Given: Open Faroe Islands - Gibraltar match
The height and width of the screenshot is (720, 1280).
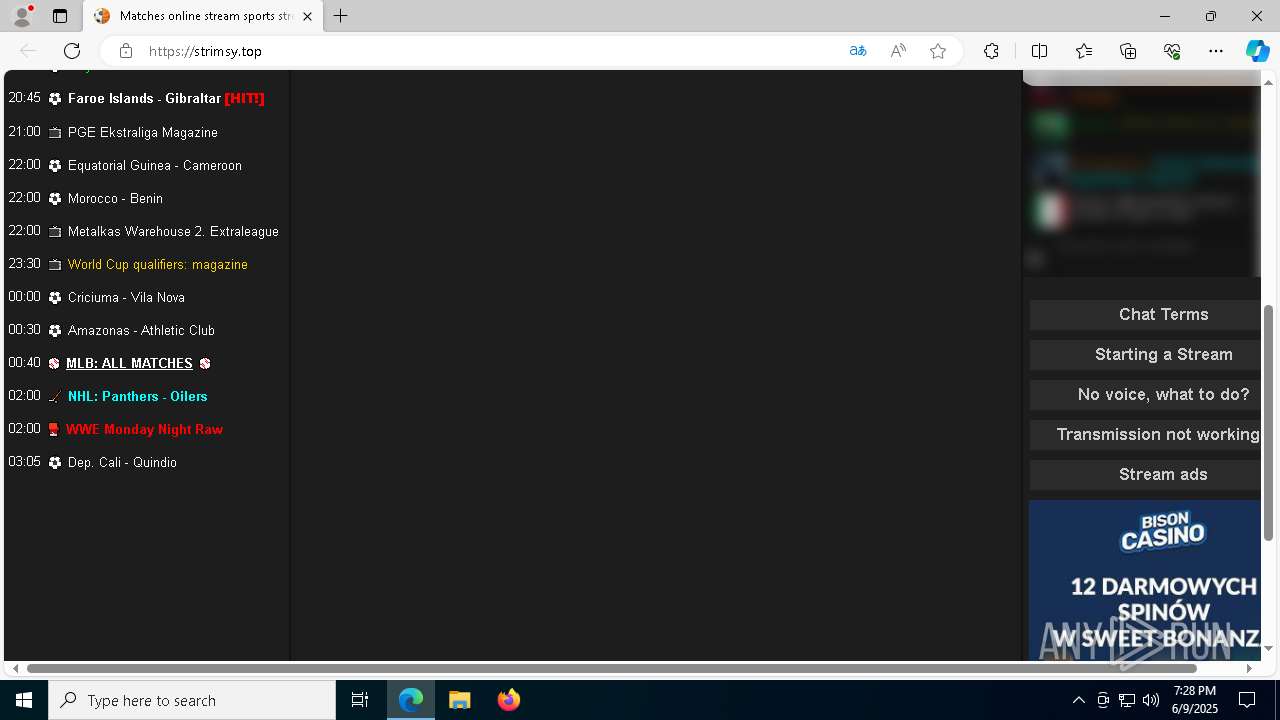Looking at the screenshot, I should click(x=166, y=98).
